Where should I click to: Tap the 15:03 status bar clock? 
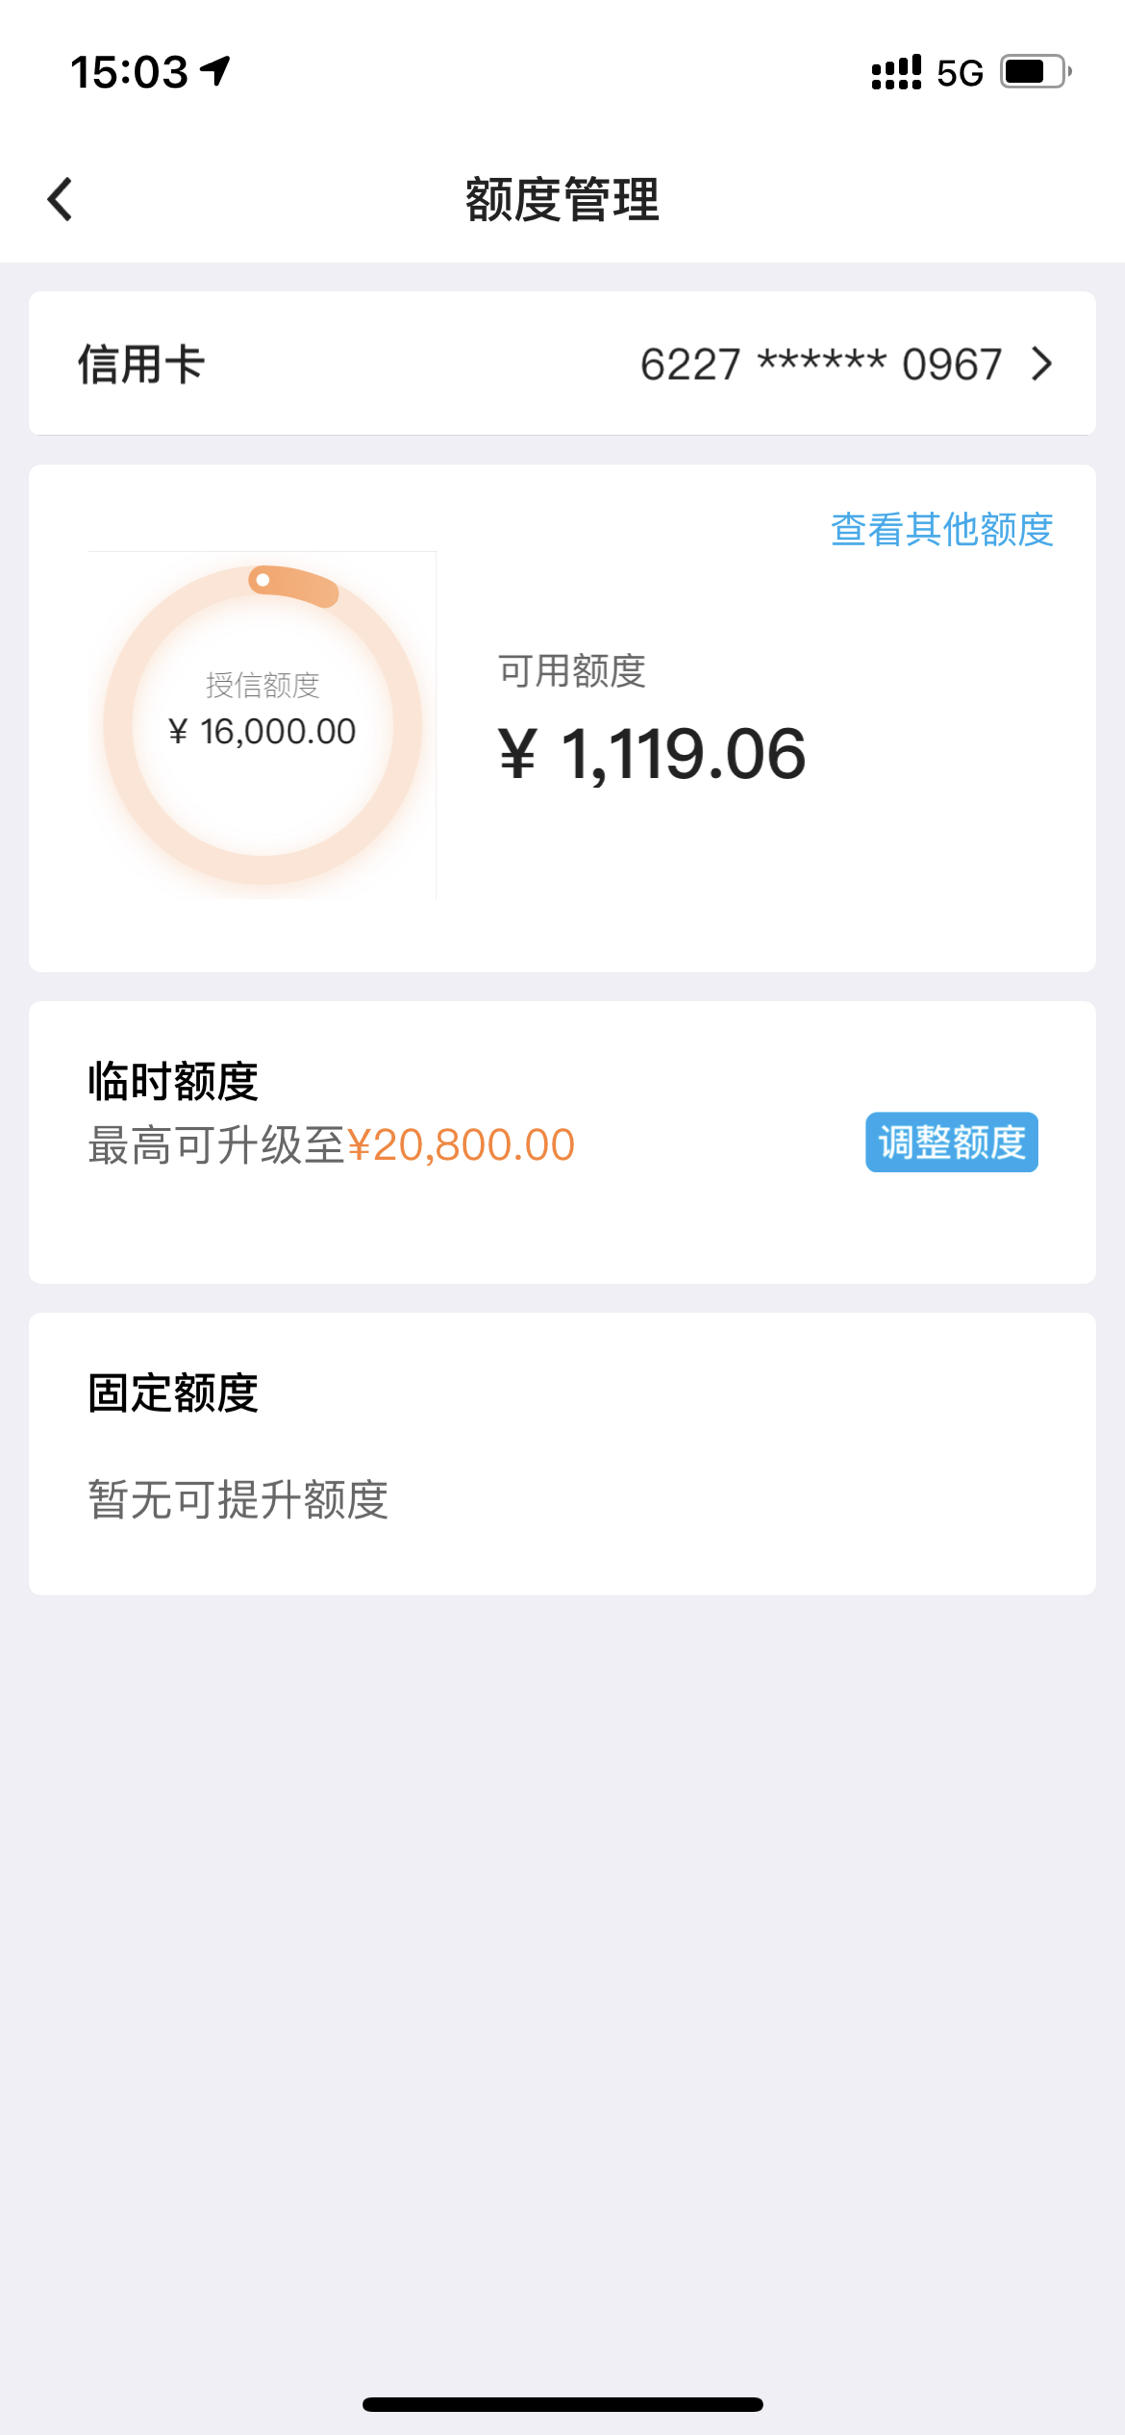129,72
